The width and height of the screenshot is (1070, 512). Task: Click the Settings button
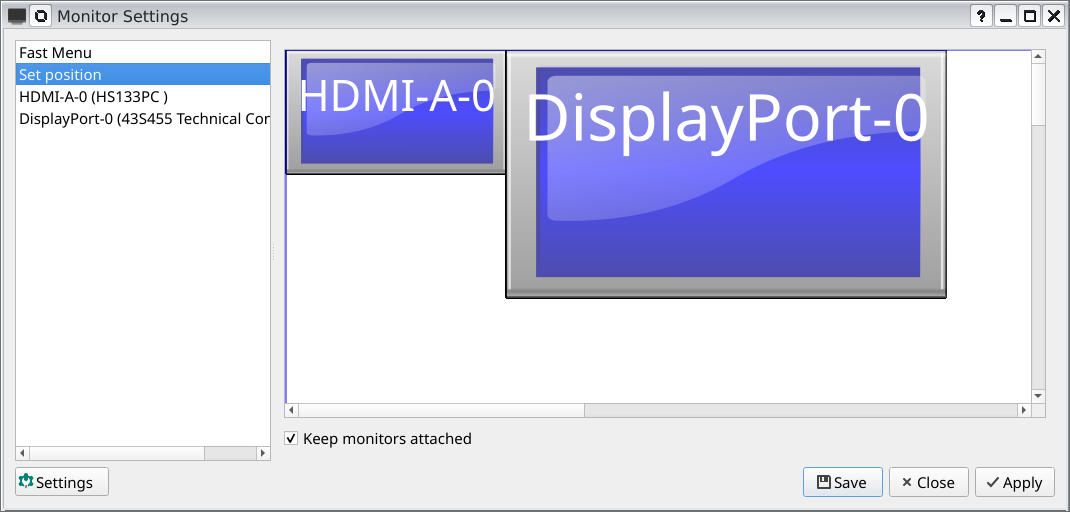point(61,482)
